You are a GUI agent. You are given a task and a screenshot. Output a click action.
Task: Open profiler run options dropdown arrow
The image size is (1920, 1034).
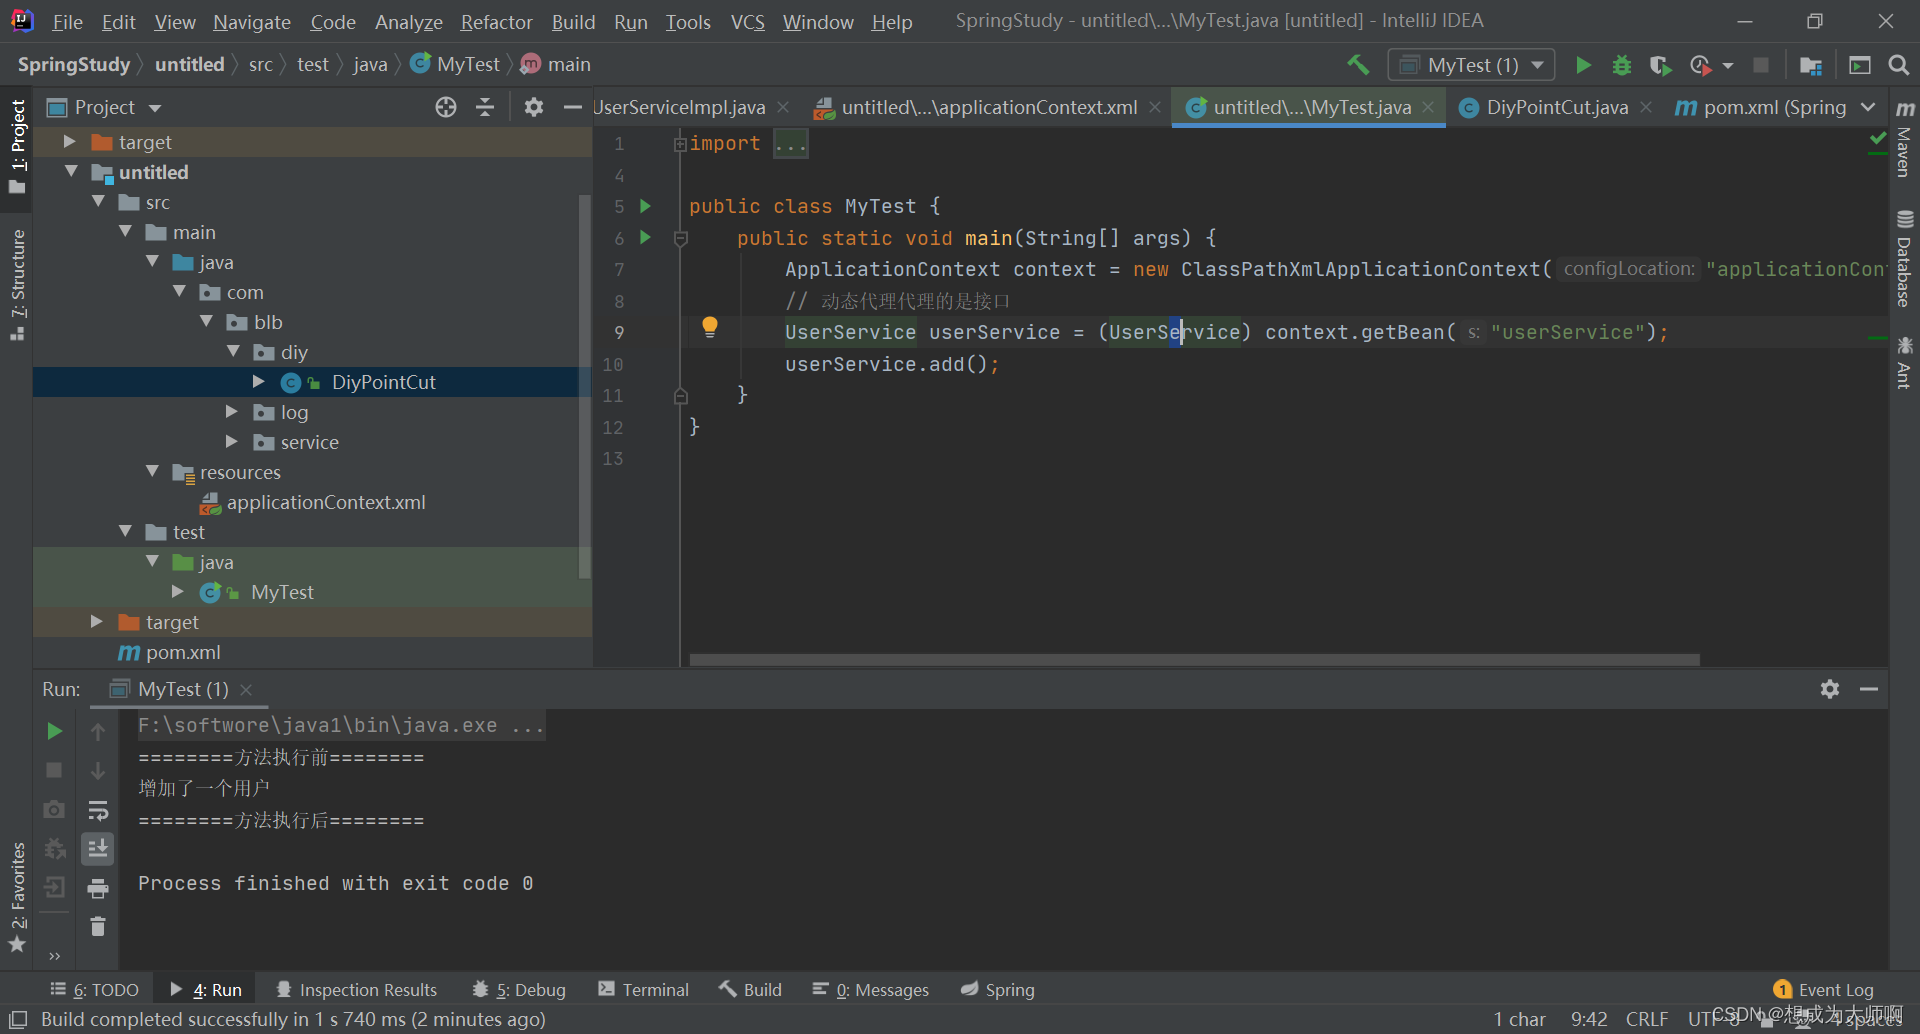pyautogui.click(x=1728, y=66)
